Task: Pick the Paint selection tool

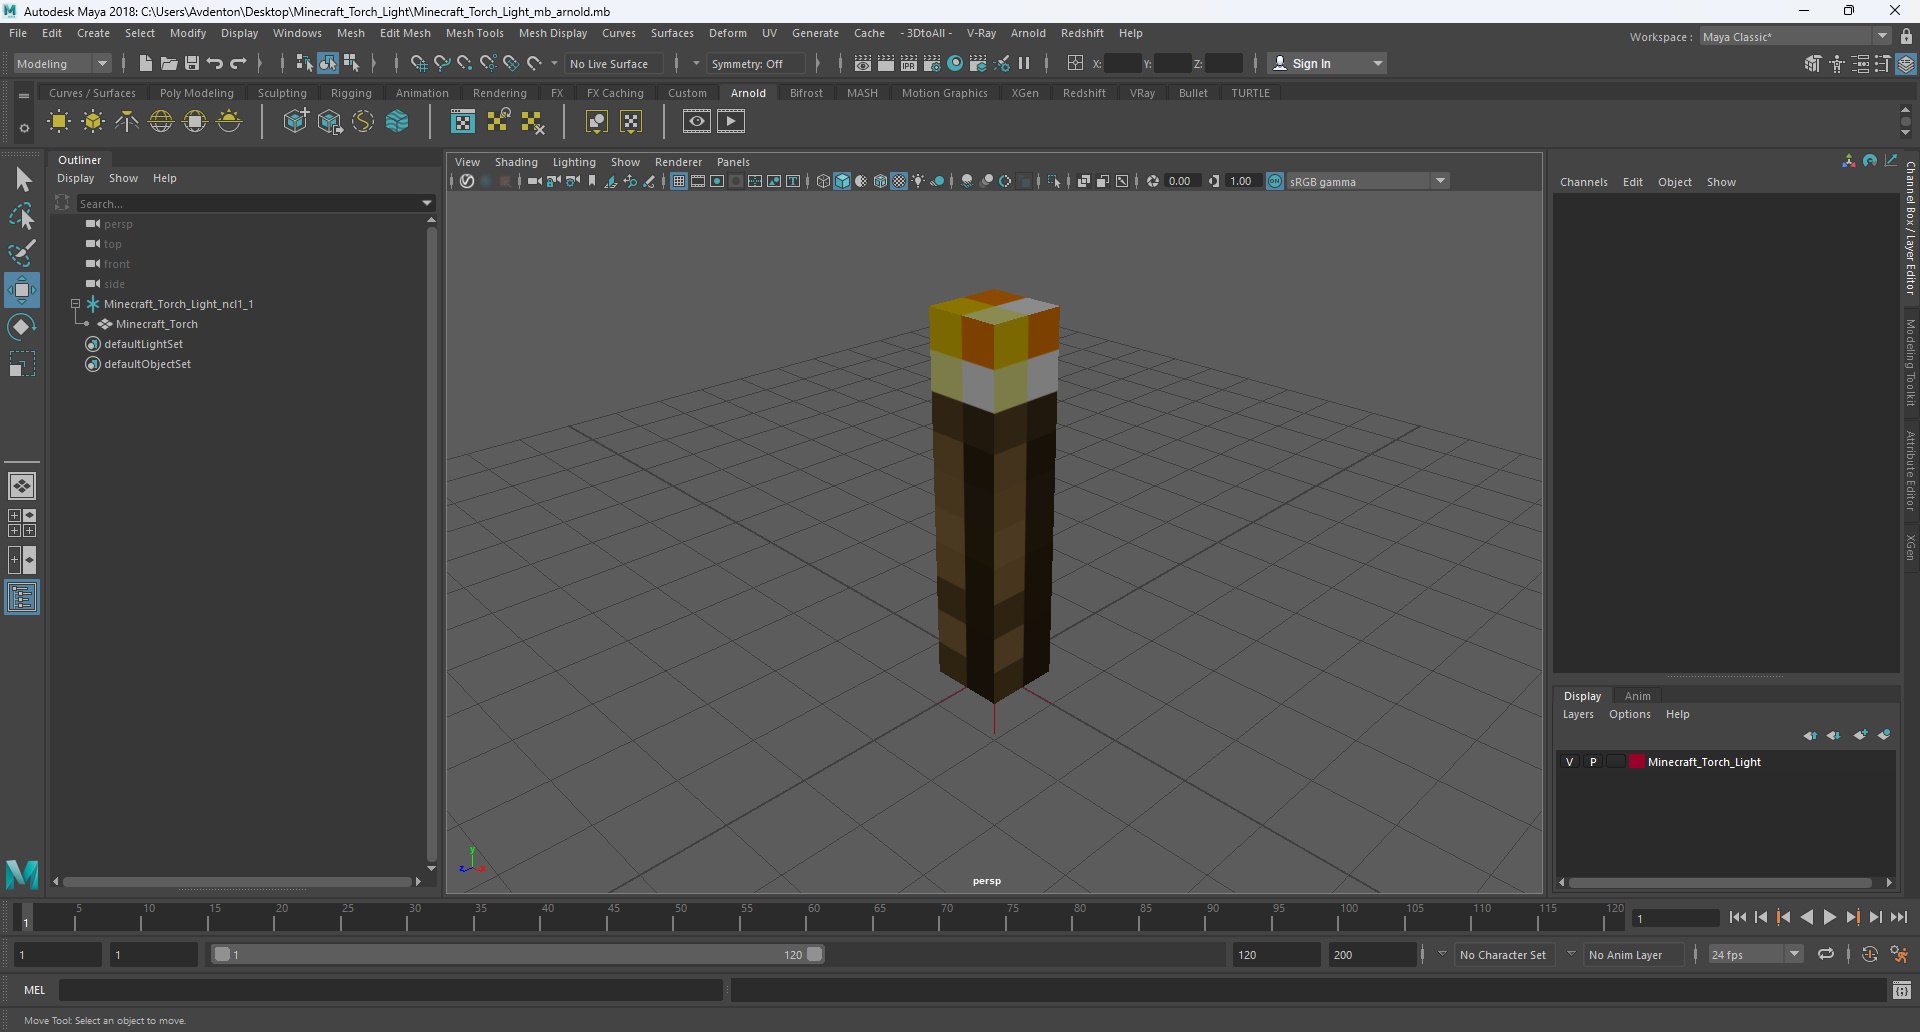Action: point(22,253)
